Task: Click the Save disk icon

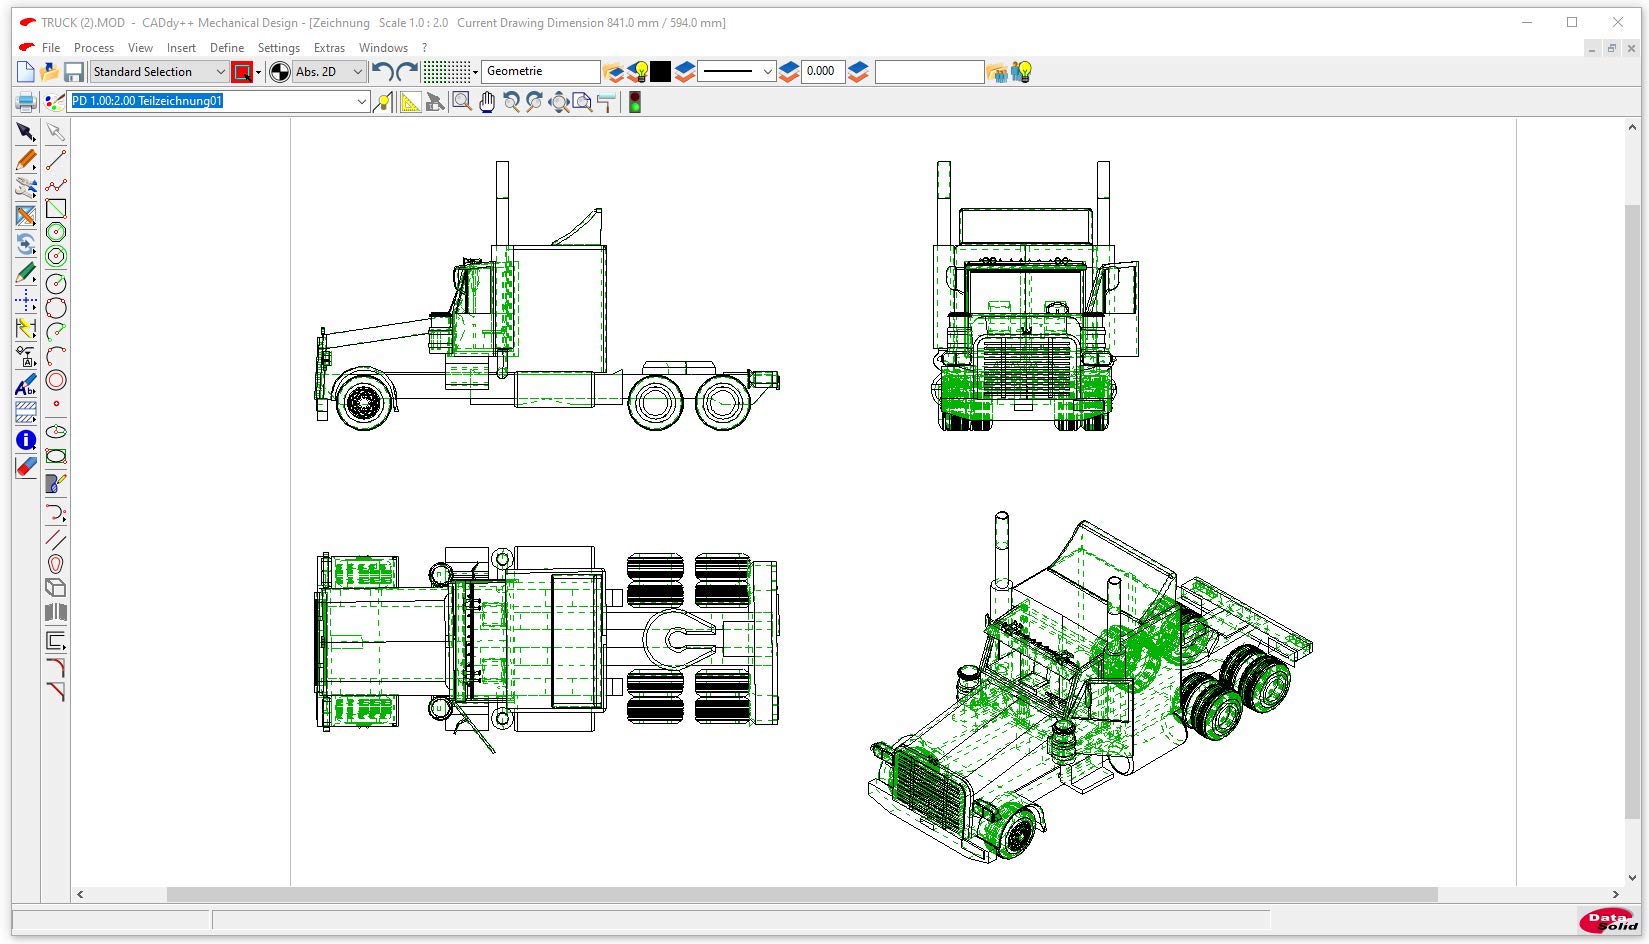Action: point(73,72)
